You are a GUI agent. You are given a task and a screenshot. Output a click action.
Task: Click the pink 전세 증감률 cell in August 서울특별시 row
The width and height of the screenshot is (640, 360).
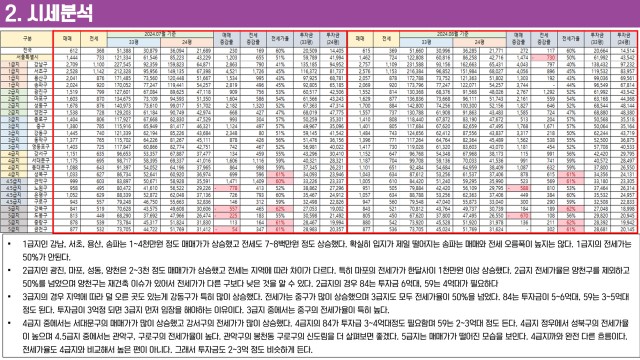[x=544, y=58]
